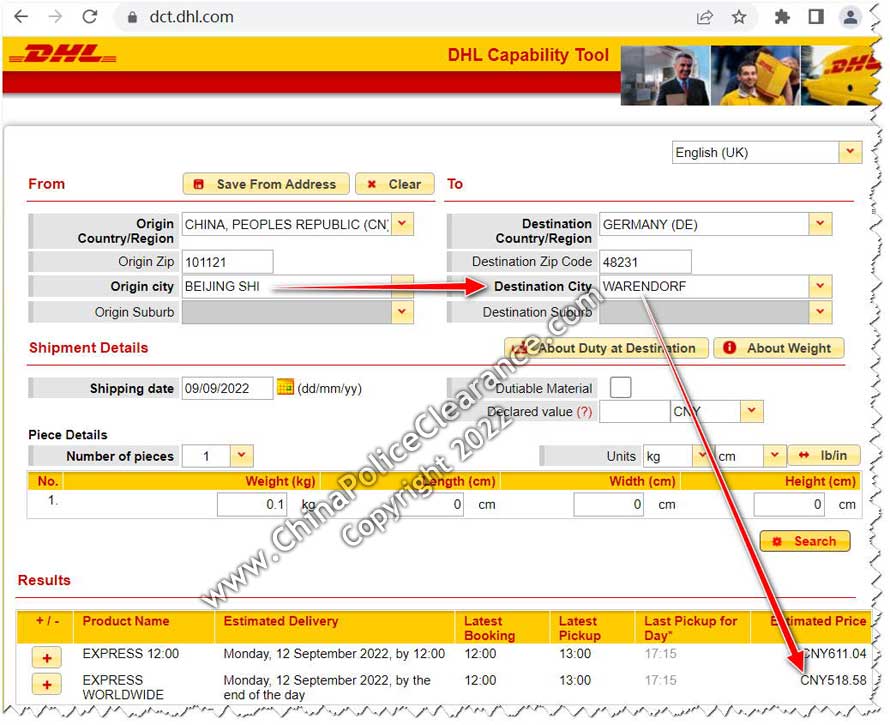
Task: Expand EXPRESS 12:00 result with plus
Action: (47, 657)
